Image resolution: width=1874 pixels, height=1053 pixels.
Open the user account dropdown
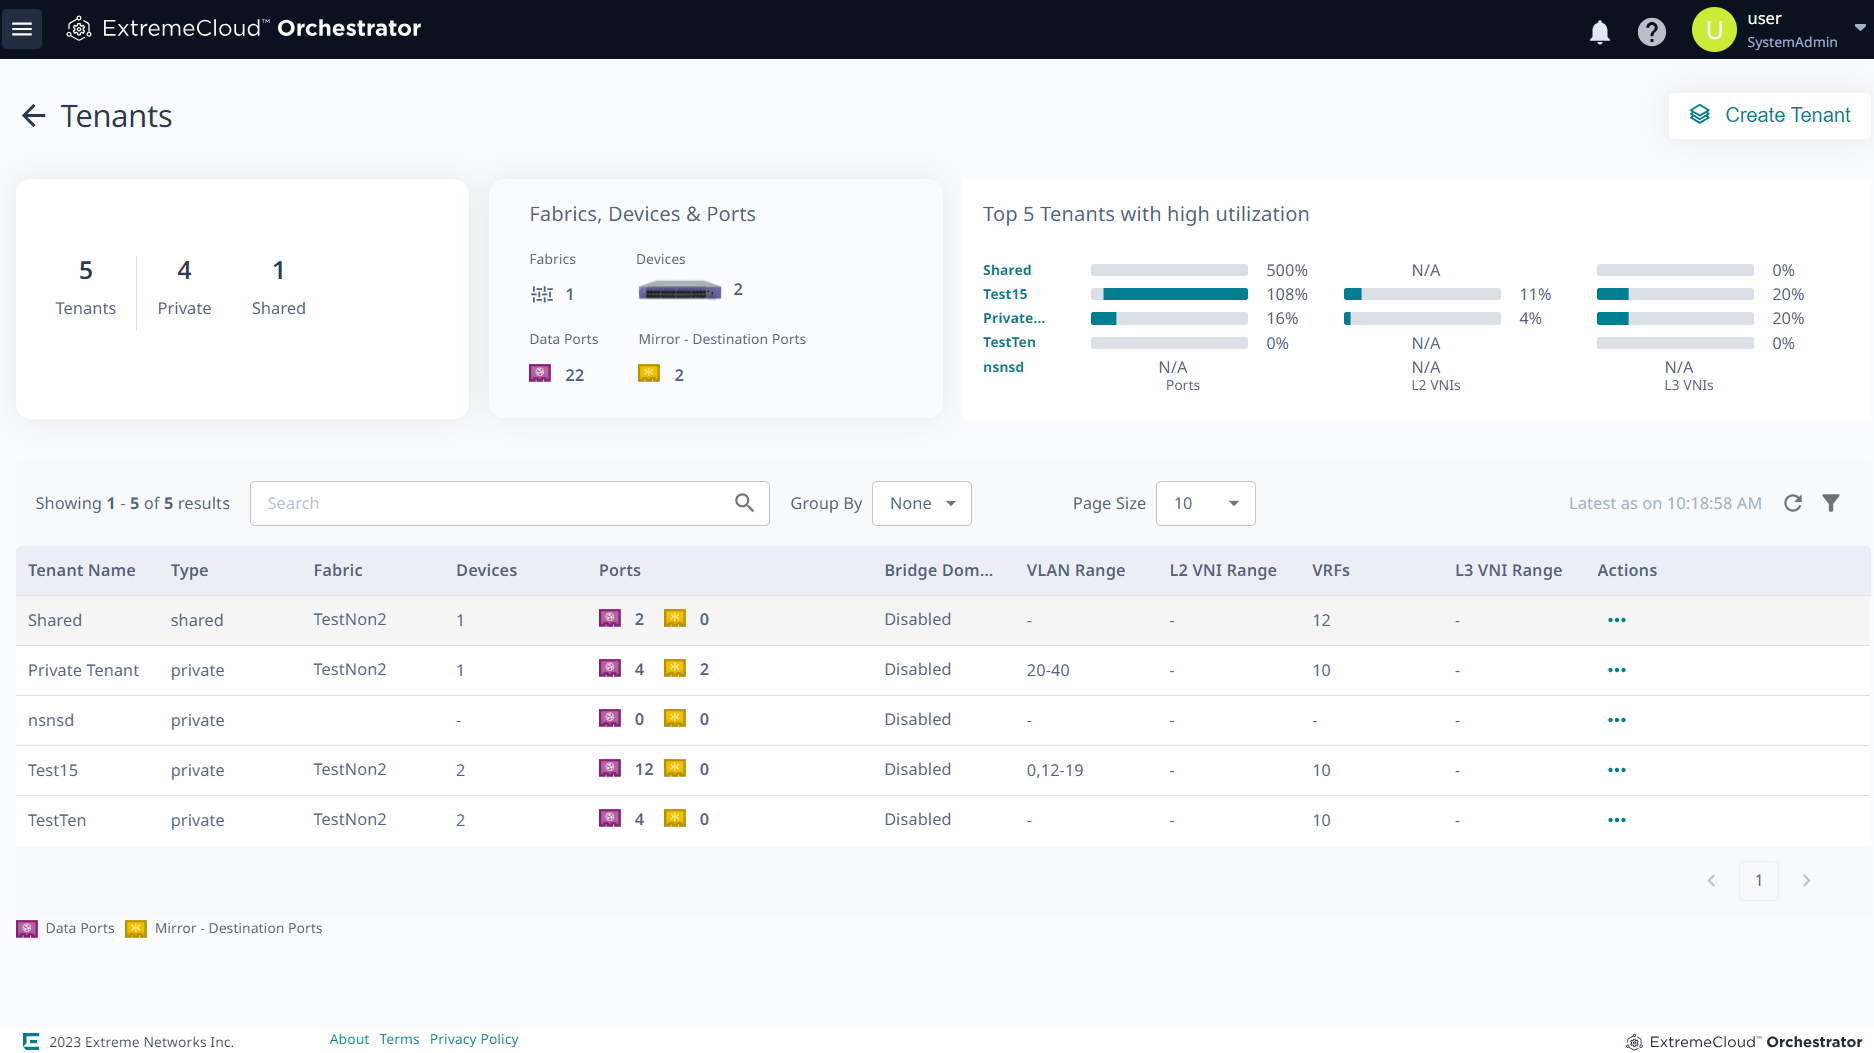[1859, 28]
